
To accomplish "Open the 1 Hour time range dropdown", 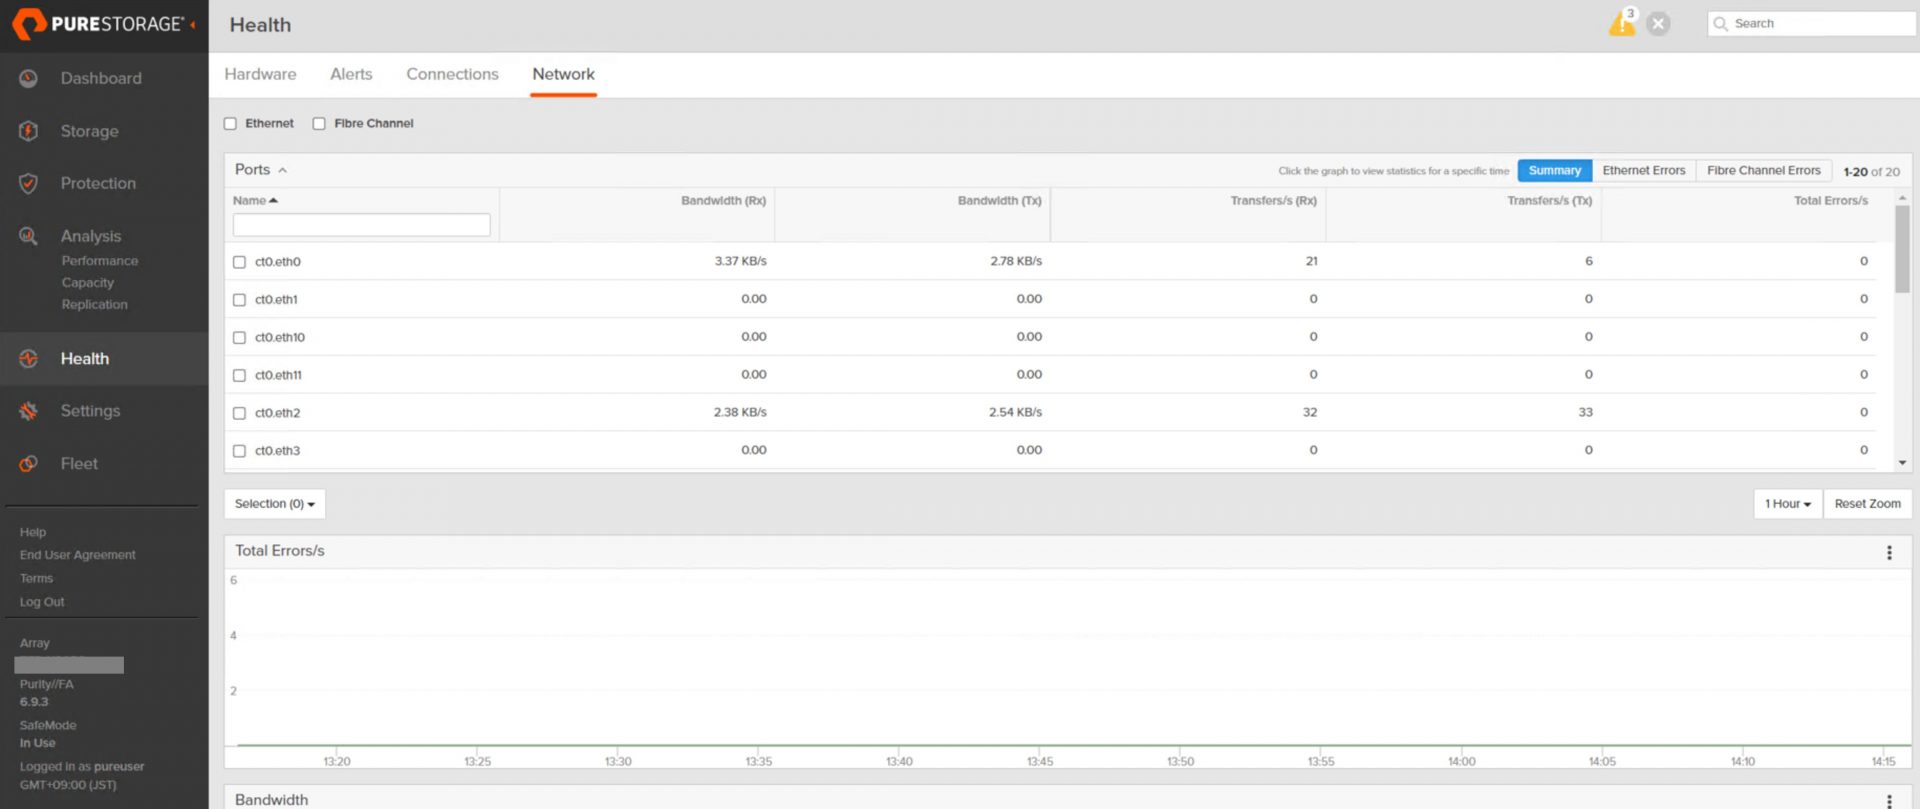I will (x=1787, y=504).
